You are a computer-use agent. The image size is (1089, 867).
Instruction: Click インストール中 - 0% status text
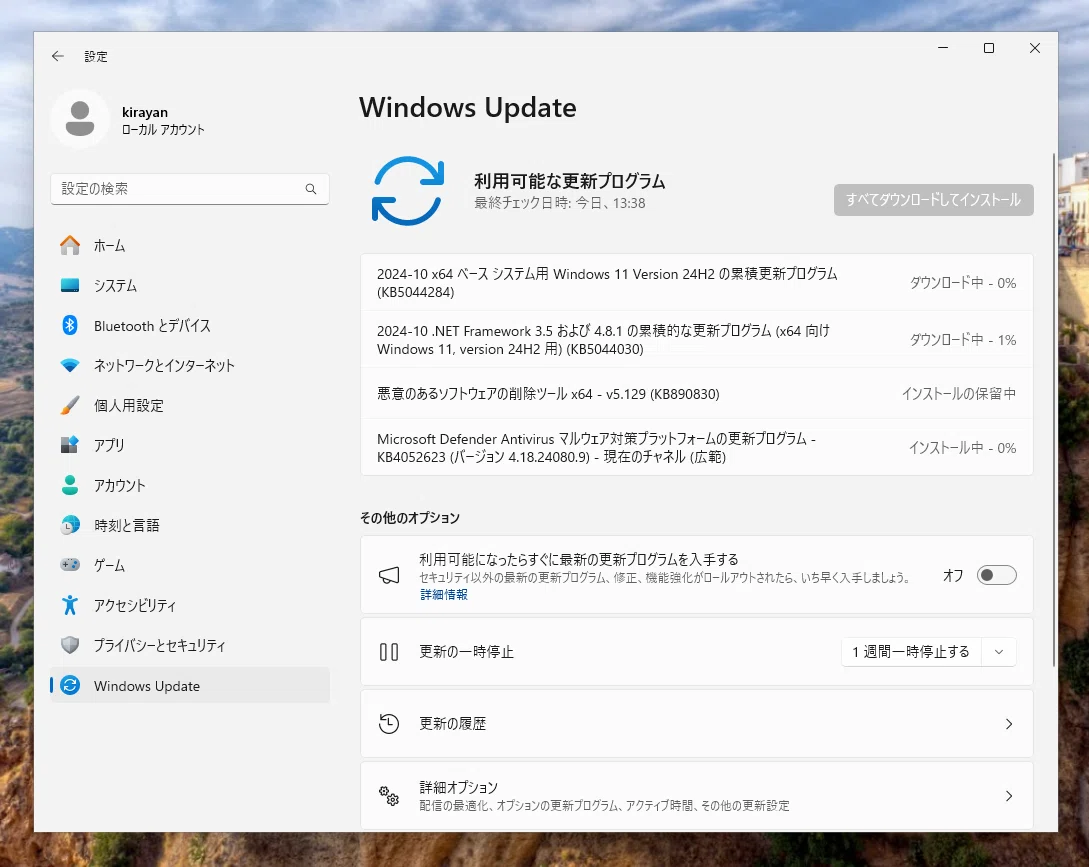963,448
